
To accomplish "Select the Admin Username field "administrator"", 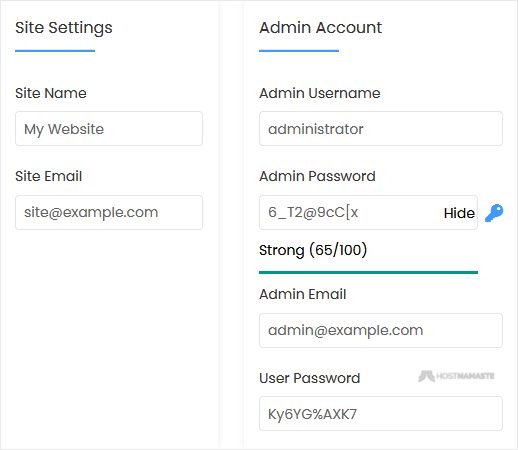I will pos(381,129).
